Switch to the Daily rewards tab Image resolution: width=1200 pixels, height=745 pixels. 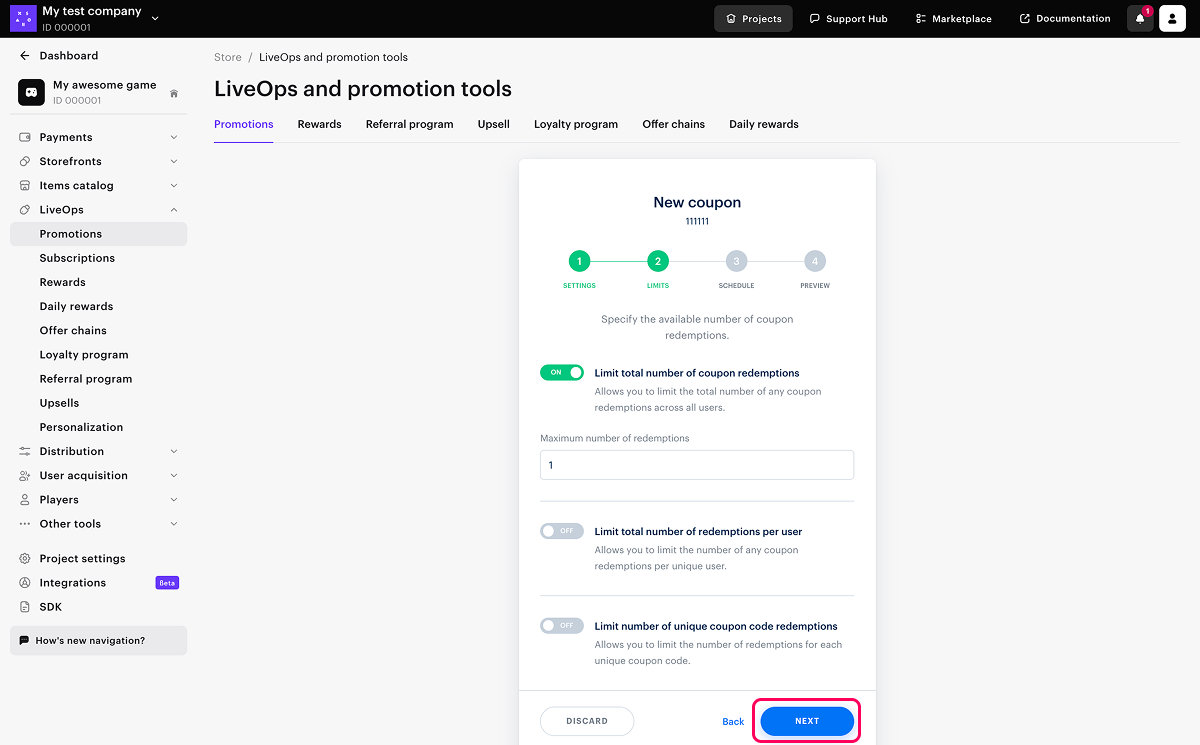(763, 124)
